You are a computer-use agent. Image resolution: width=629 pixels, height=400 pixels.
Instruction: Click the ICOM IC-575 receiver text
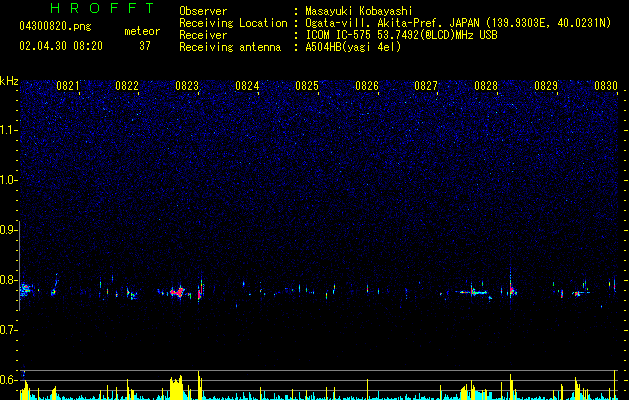401,35
